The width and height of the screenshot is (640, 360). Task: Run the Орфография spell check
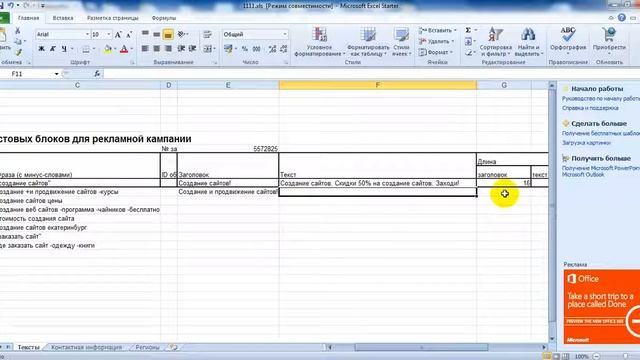coord(568,41)
